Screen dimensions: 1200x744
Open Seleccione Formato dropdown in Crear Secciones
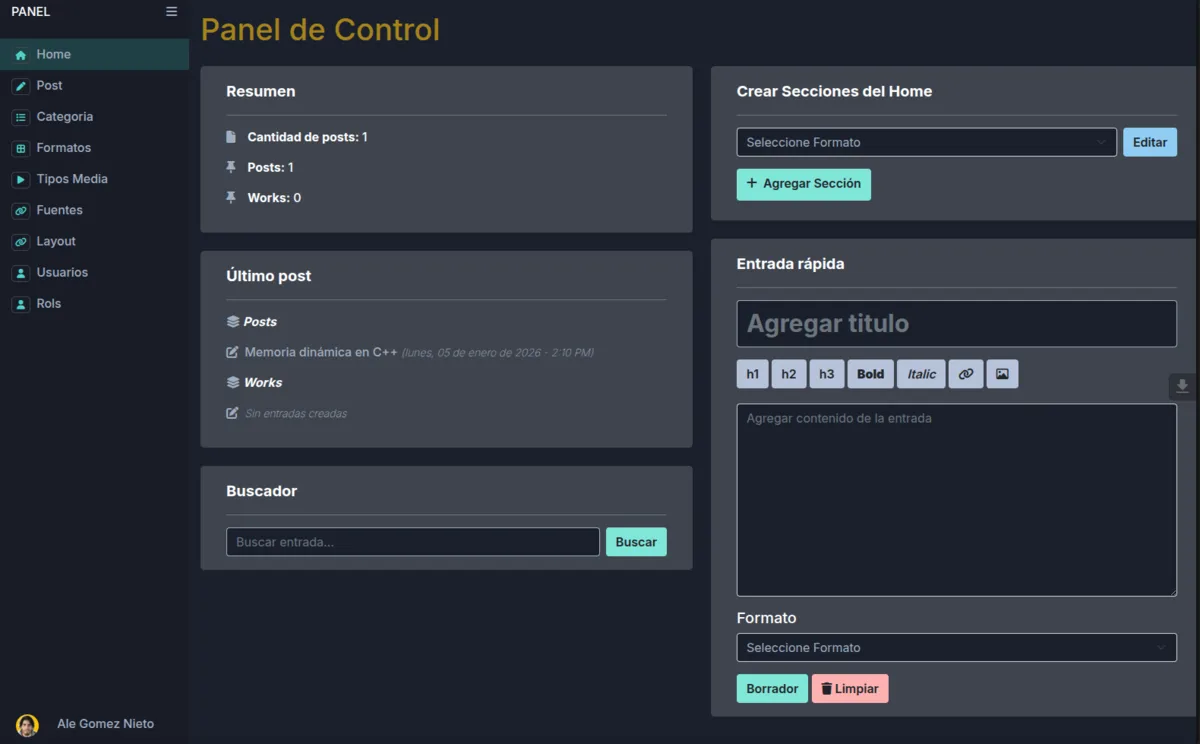926,142
